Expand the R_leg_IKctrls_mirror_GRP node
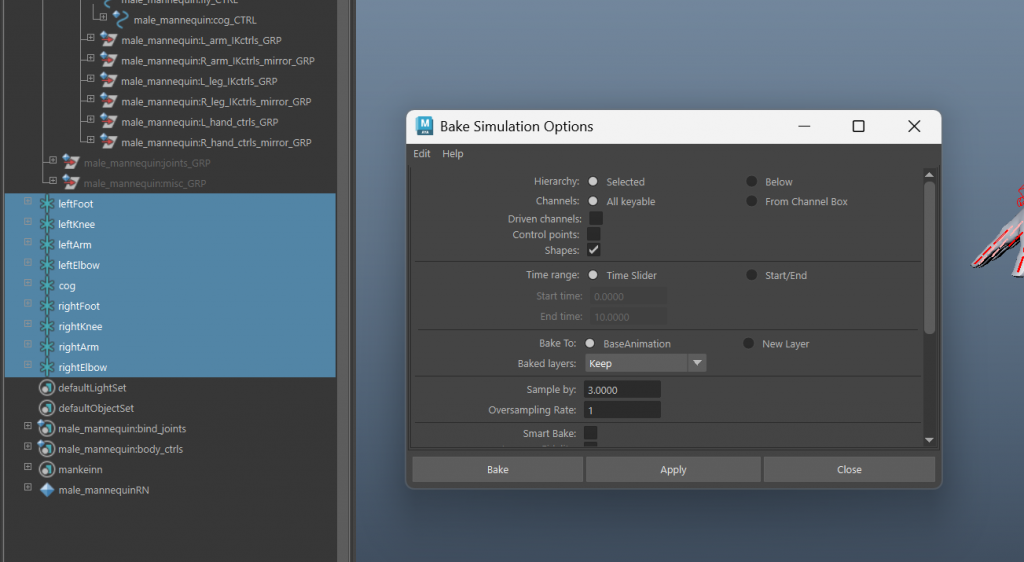Image resolution: width=1024 pixels, height=562 pixels. point(90,99)
